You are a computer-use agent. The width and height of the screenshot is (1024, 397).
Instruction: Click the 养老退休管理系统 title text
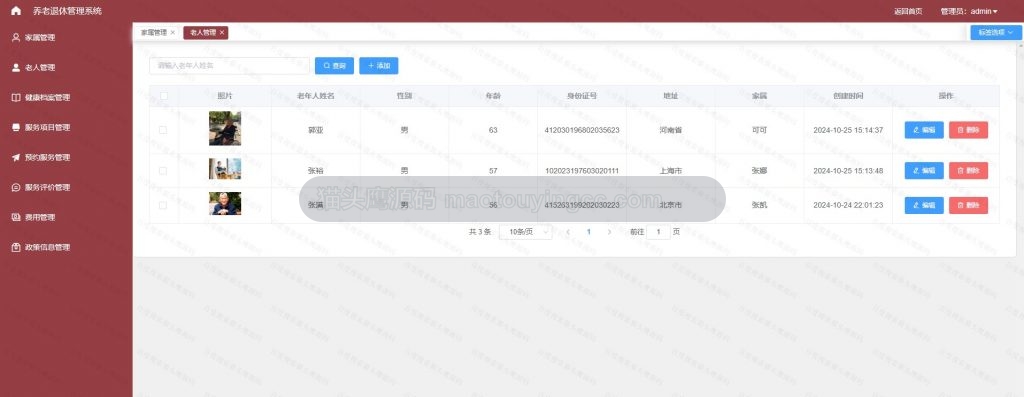coord(67,11)
